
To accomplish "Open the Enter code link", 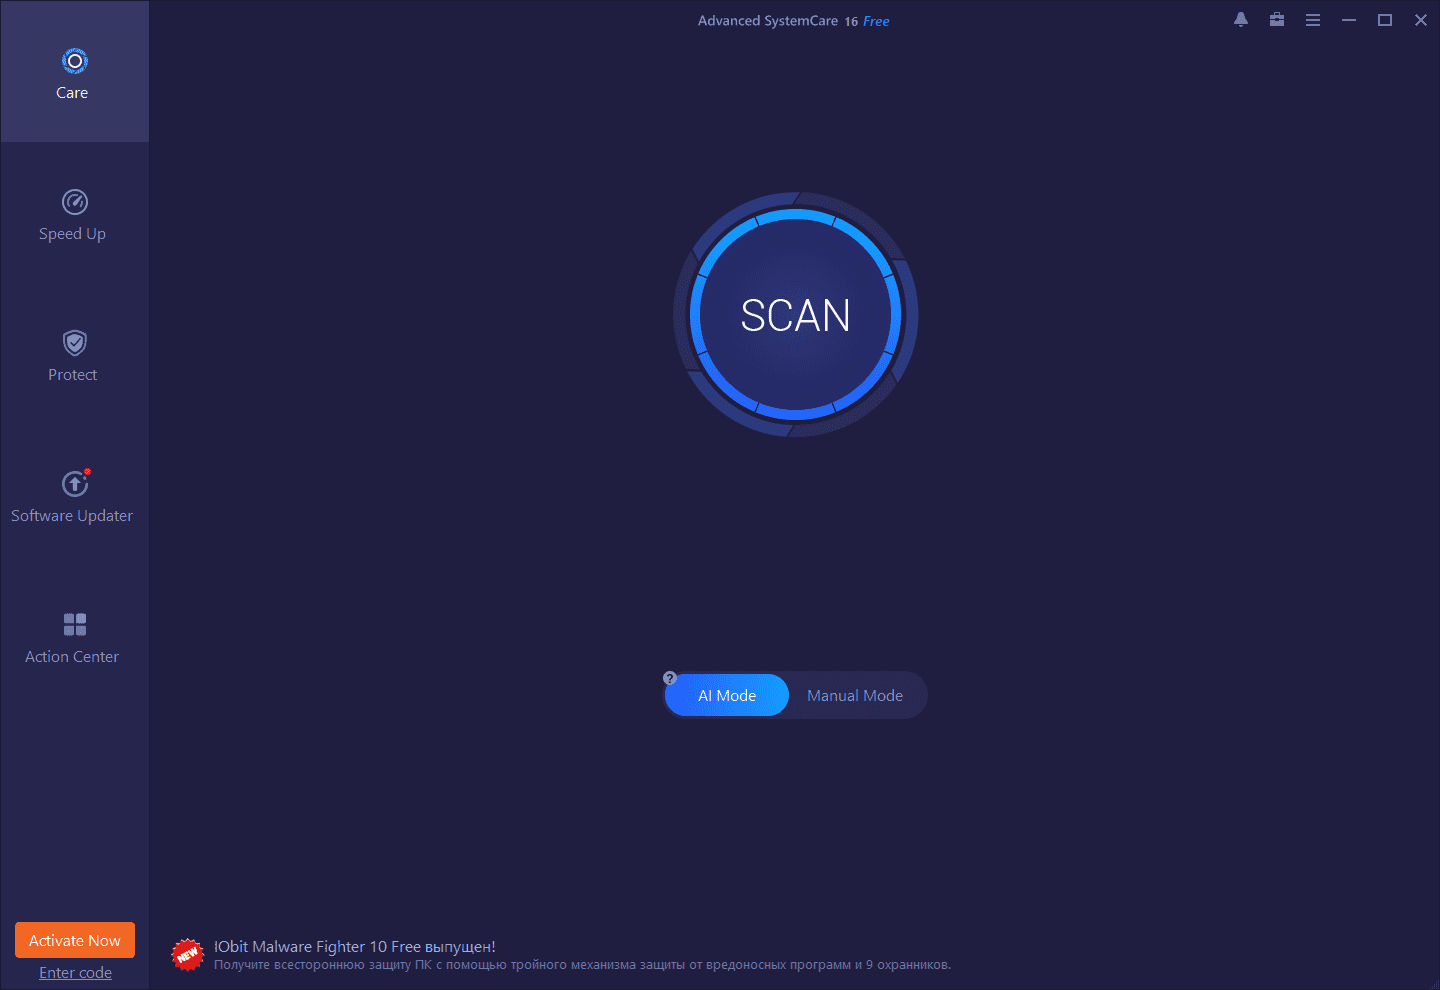I will point(75,973).
